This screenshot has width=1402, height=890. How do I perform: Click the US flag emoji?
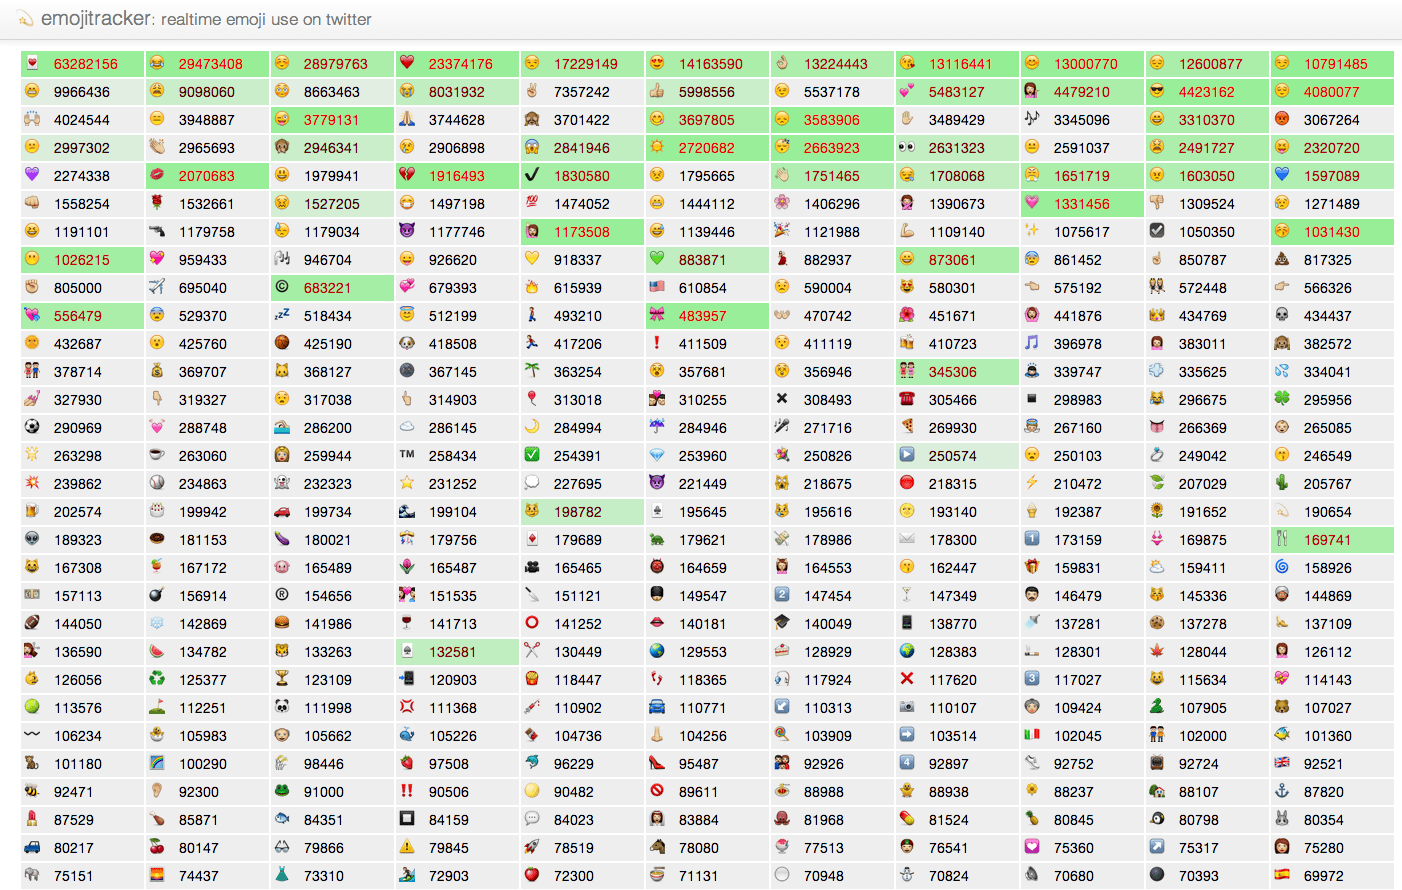click(x=657, y=288)
